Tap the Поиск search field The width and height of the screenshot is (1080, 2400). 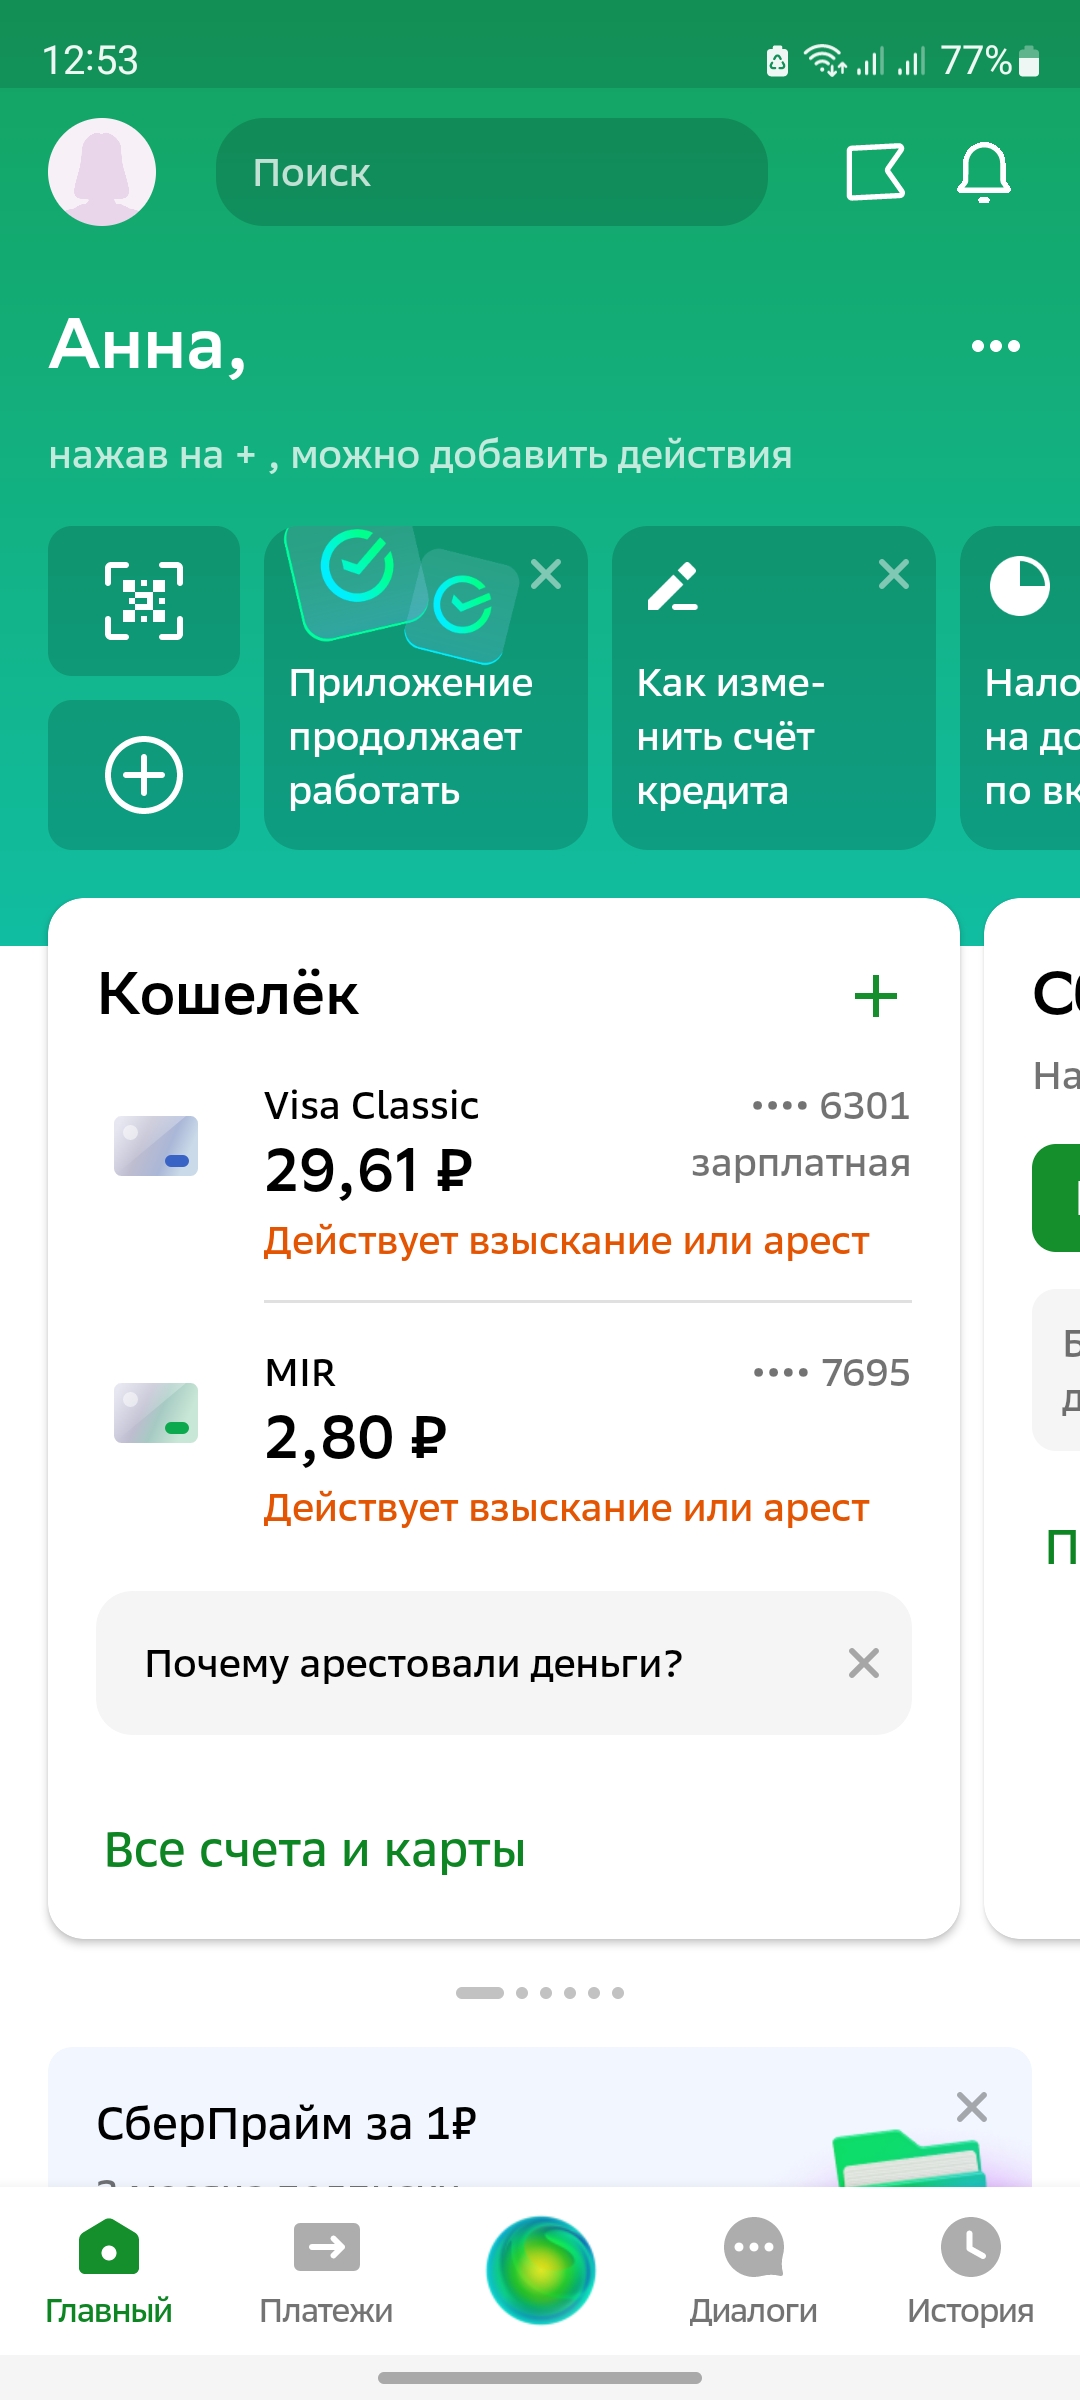(x=492, y=172)
